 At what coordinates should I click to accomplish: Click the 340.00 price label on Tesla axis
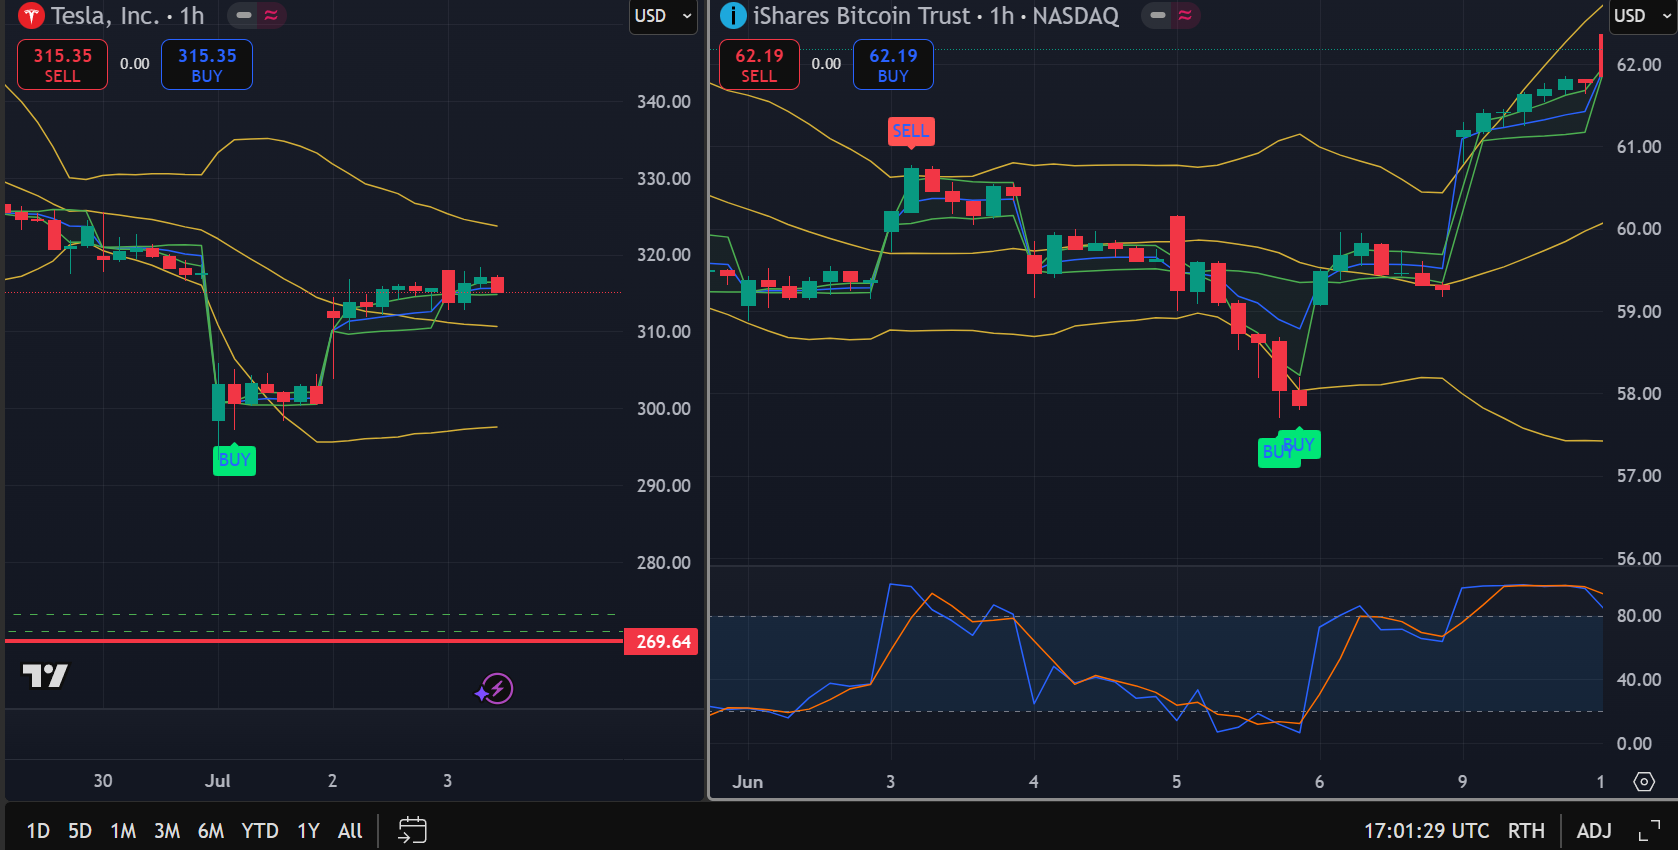point(664,102)
